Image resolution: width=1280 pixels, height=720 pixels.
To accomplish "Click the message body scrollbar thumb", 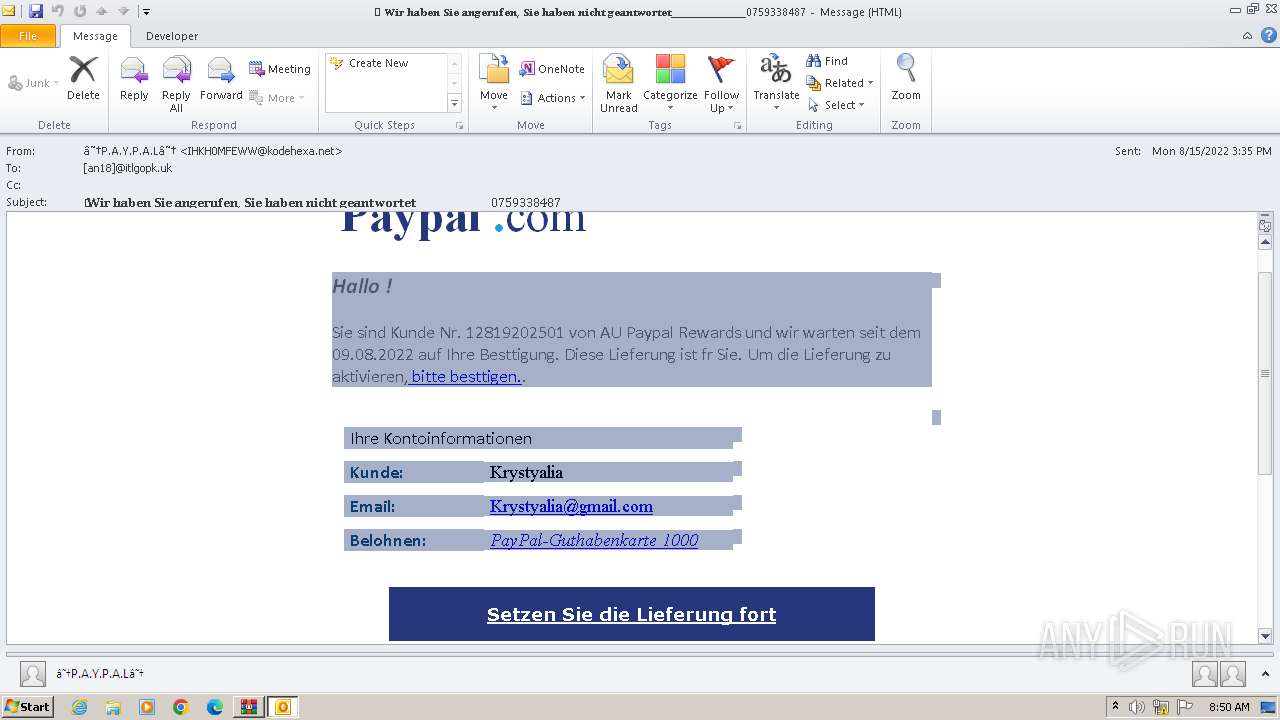I will (x=1265, y=372).
